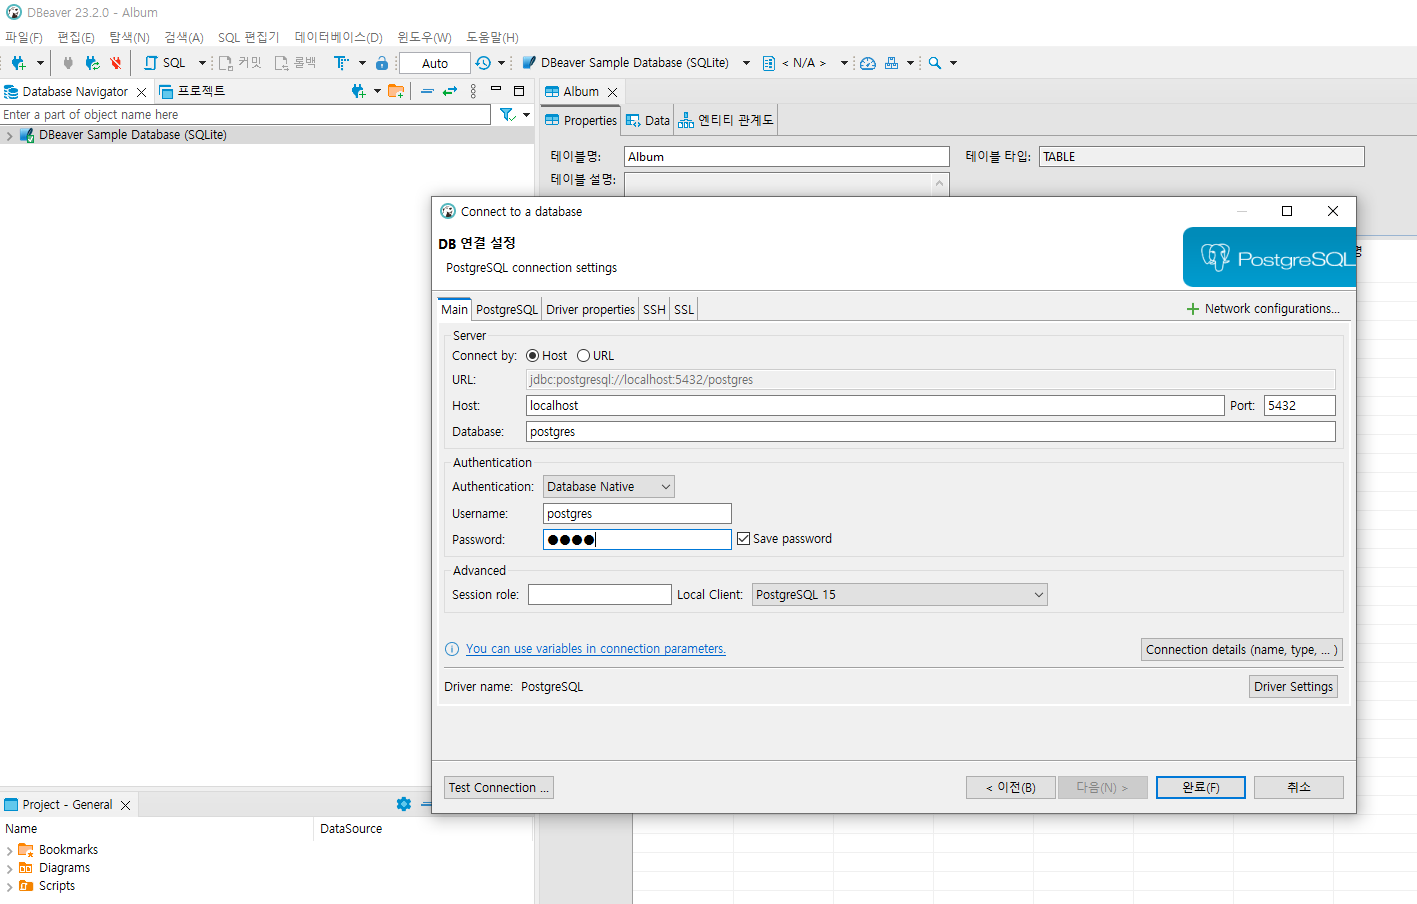Expand the Bookmarks folder

(x=10, y=851)
